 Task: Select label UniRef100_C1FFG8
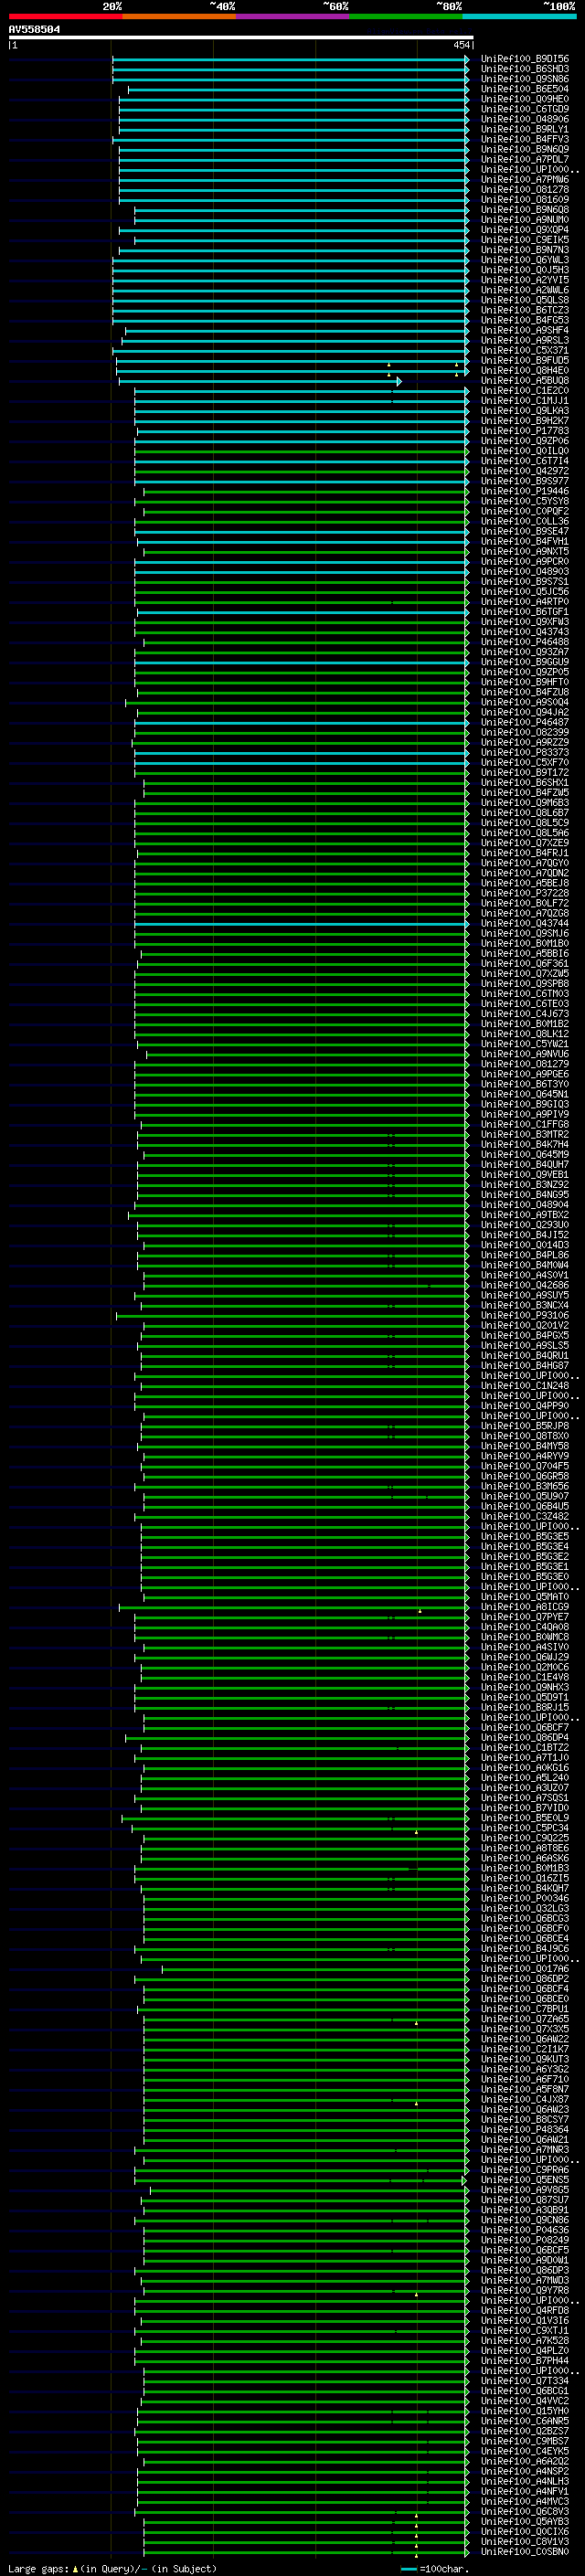[x=525, y=1124]
